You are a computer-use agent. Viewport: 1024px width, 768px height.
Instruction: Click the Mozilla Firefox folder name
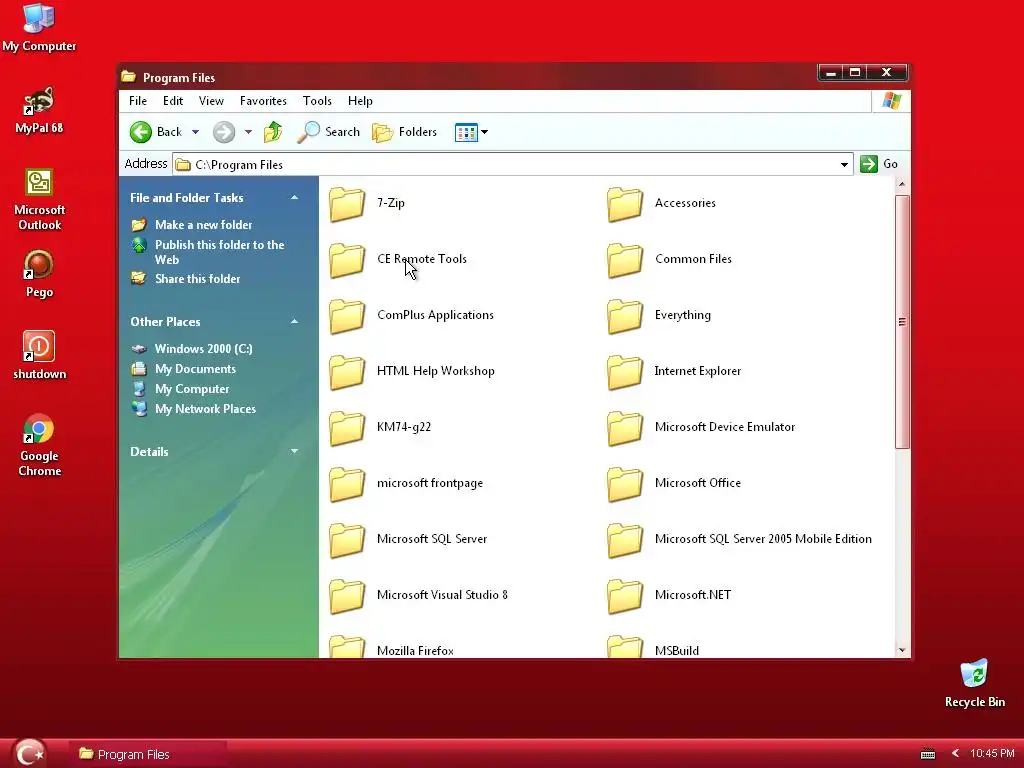point(415,650)
